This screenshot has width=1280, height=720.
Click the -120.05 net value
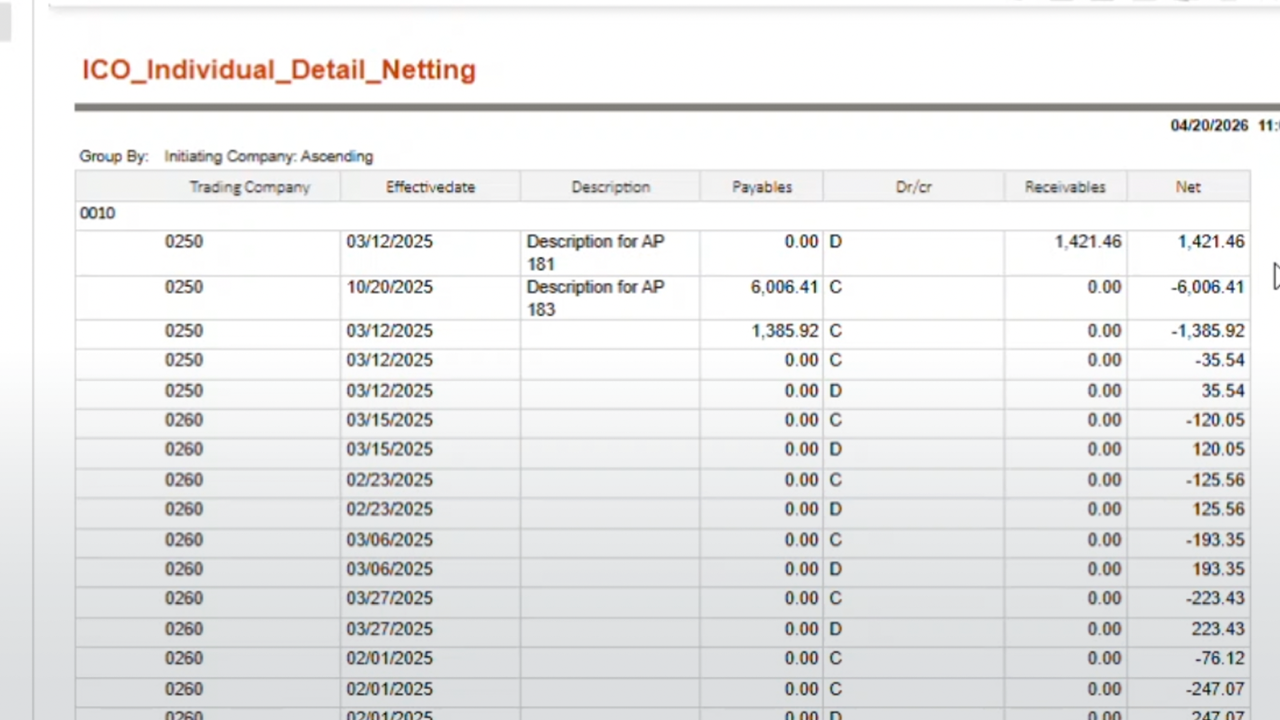(x=1215, y=420)
